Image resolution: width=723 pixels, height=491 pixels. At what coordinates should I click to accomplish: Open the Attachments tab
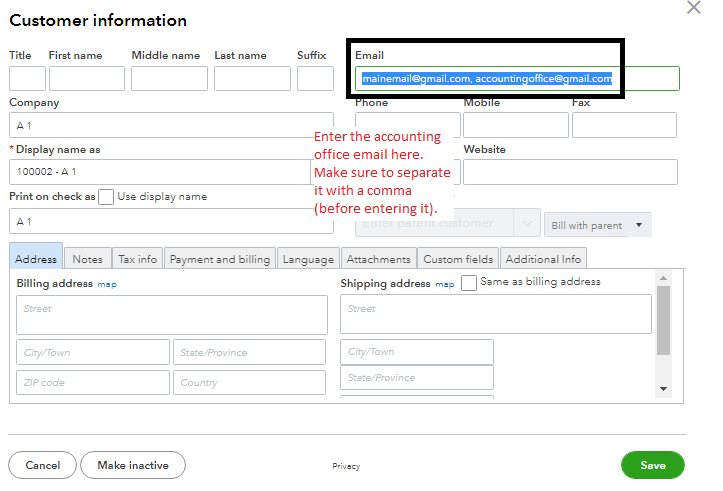click(x=379, y=259)
